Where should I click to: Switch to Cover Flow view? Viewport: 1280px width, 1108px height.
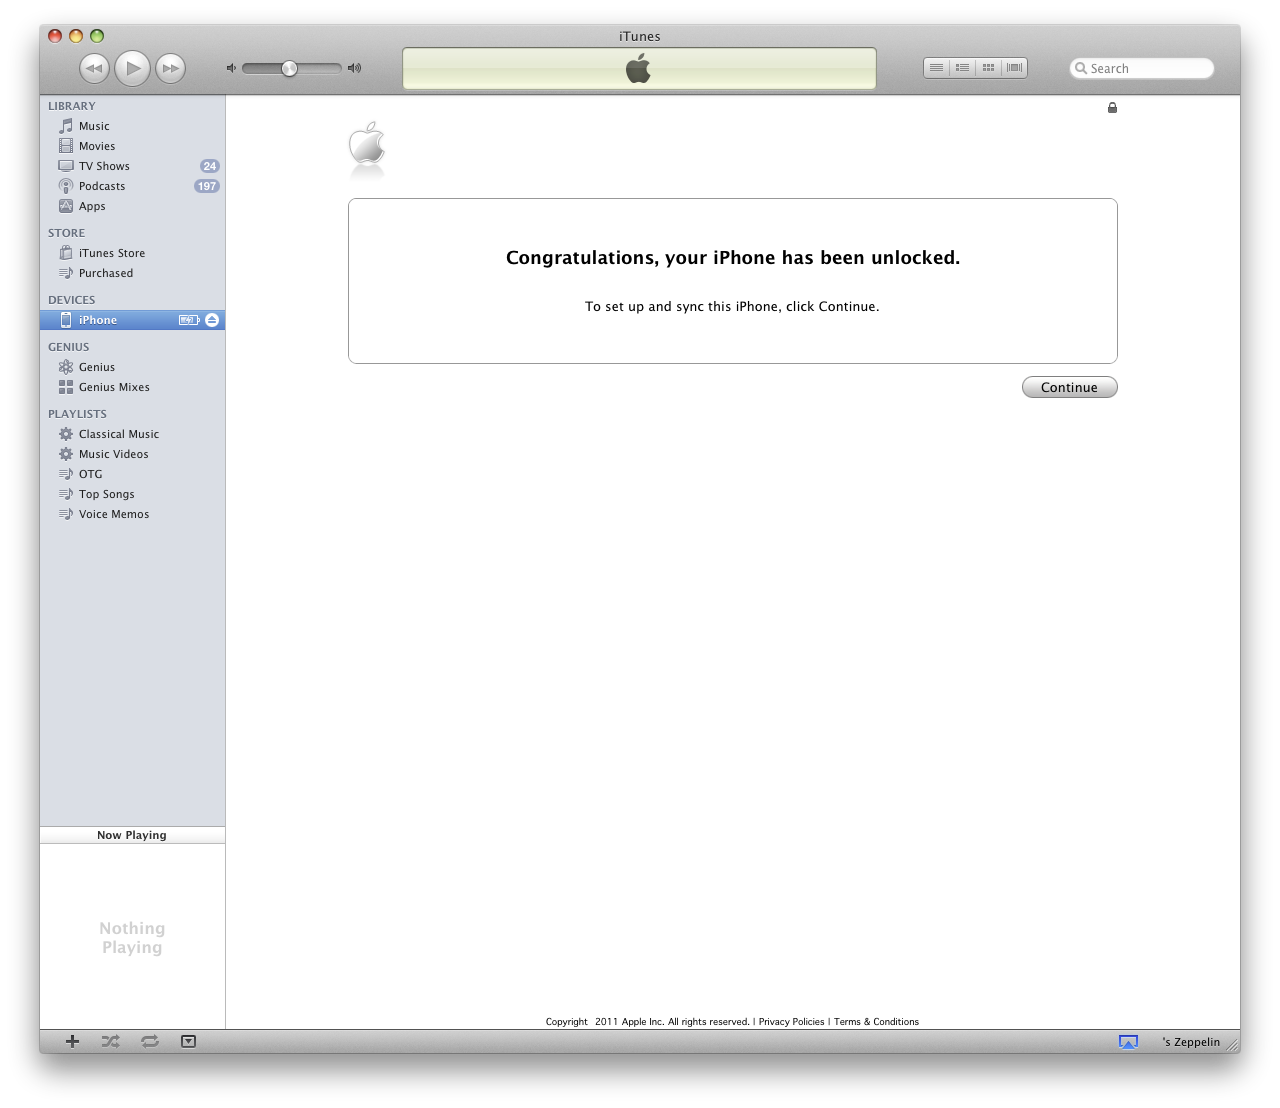click(1014, 68)
